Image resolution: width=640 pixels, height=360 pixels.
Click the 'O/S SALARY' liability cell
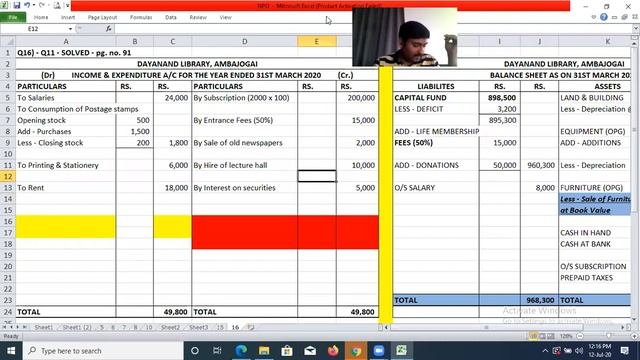click(436, 188)
